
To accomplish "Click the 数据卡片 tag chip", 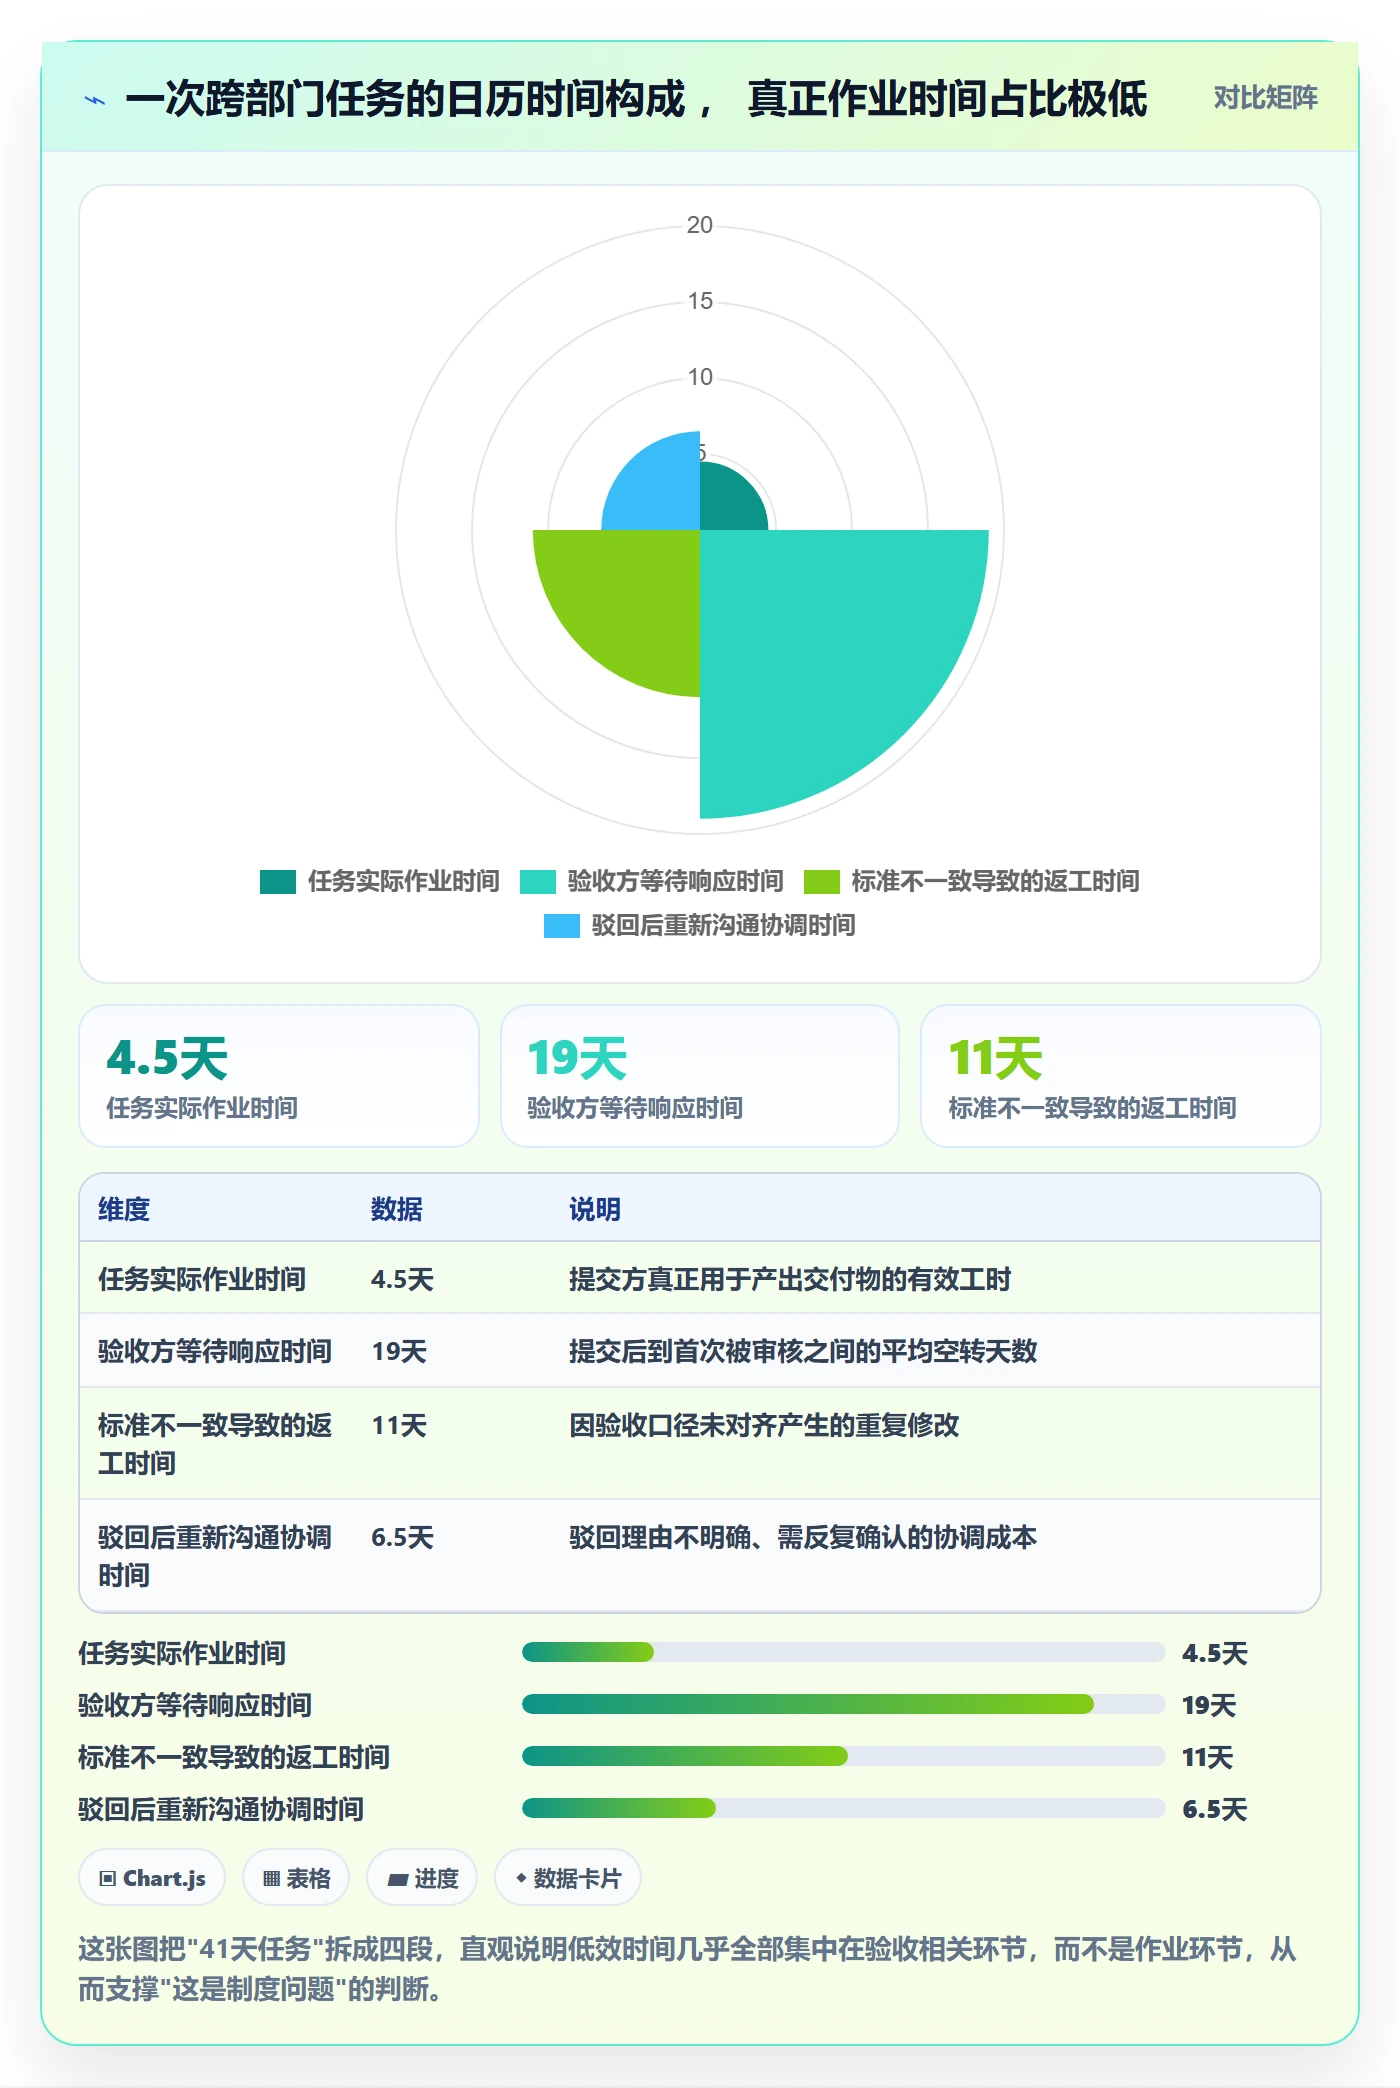I will coord(568,1878).
